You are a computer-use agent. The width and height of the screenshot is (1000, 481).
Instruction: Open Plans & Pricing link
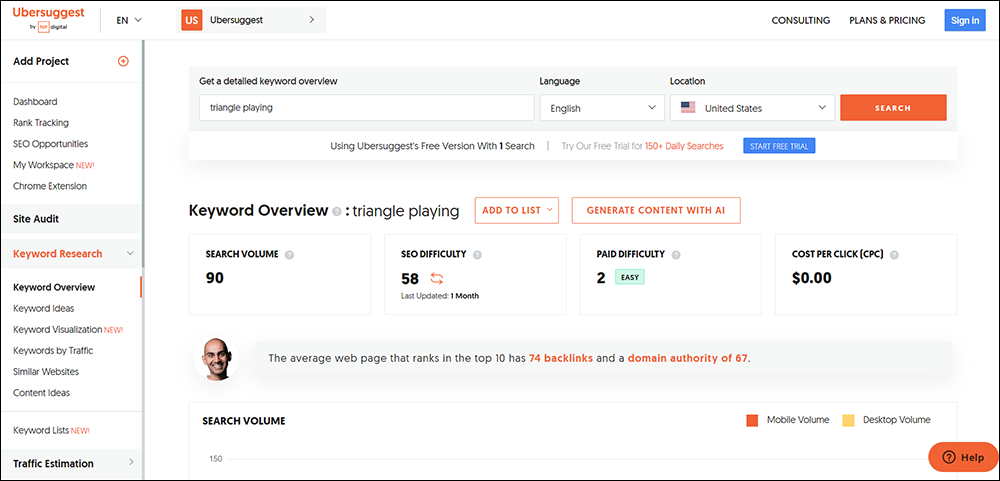(x=887, y=20)
